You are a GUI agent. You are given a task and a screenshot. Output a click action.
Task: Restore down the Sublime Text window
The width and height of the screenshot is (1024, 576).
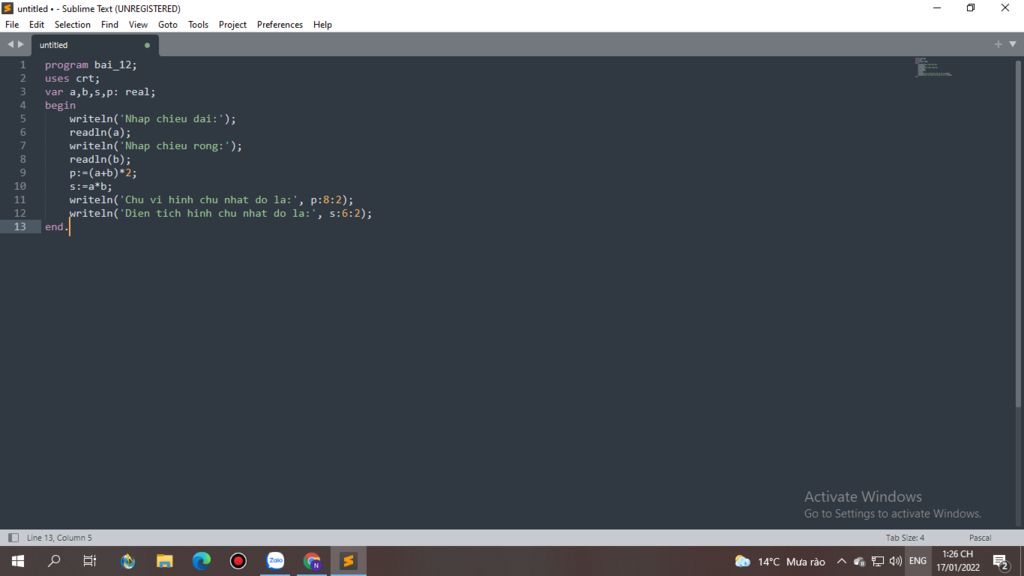coord(970,8)
